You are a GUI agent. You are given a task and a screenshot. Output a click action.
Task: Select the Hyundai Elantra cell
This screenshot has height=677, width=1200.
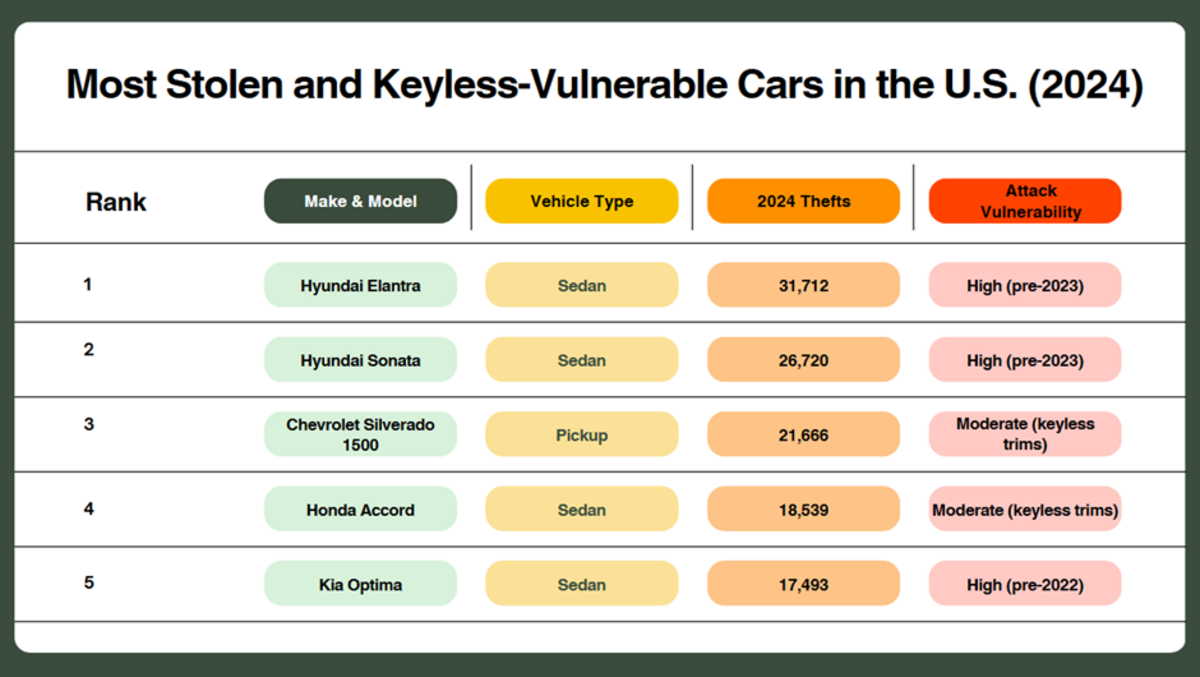coord(360,285)
